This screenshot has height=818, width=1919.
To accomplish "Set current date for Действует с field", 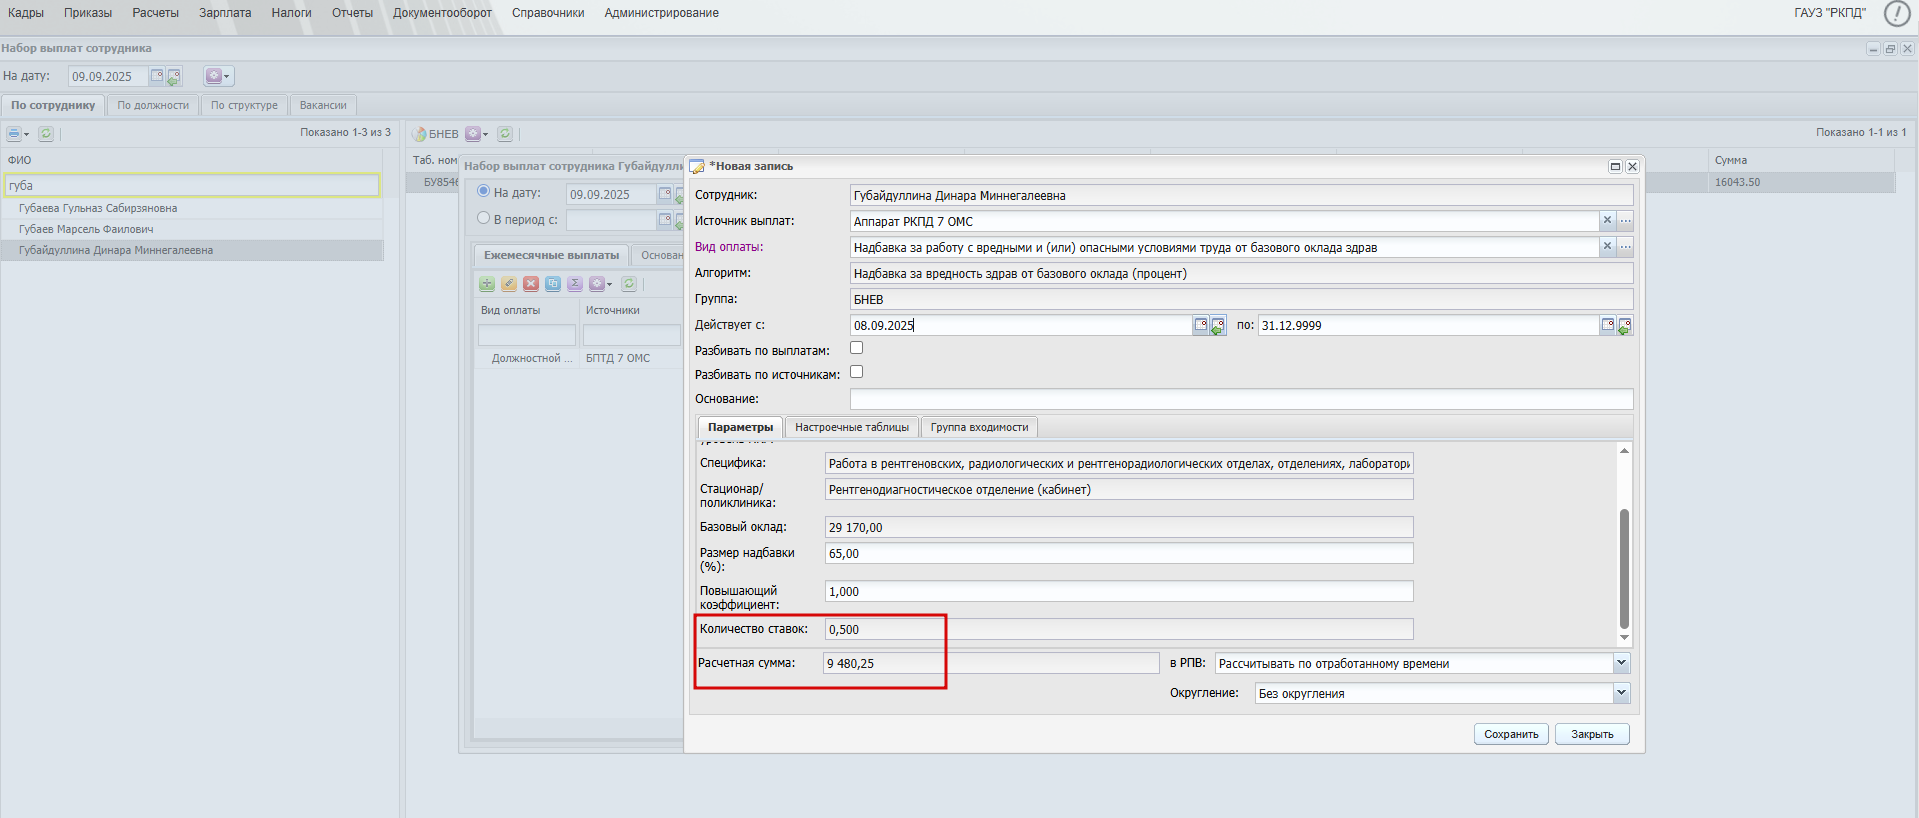I will (1218, 326).
